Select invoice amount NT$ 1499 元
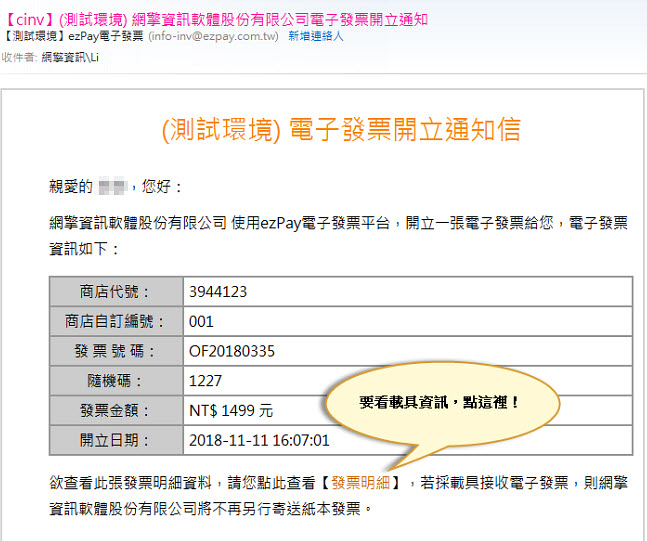 tap(231, 411)
